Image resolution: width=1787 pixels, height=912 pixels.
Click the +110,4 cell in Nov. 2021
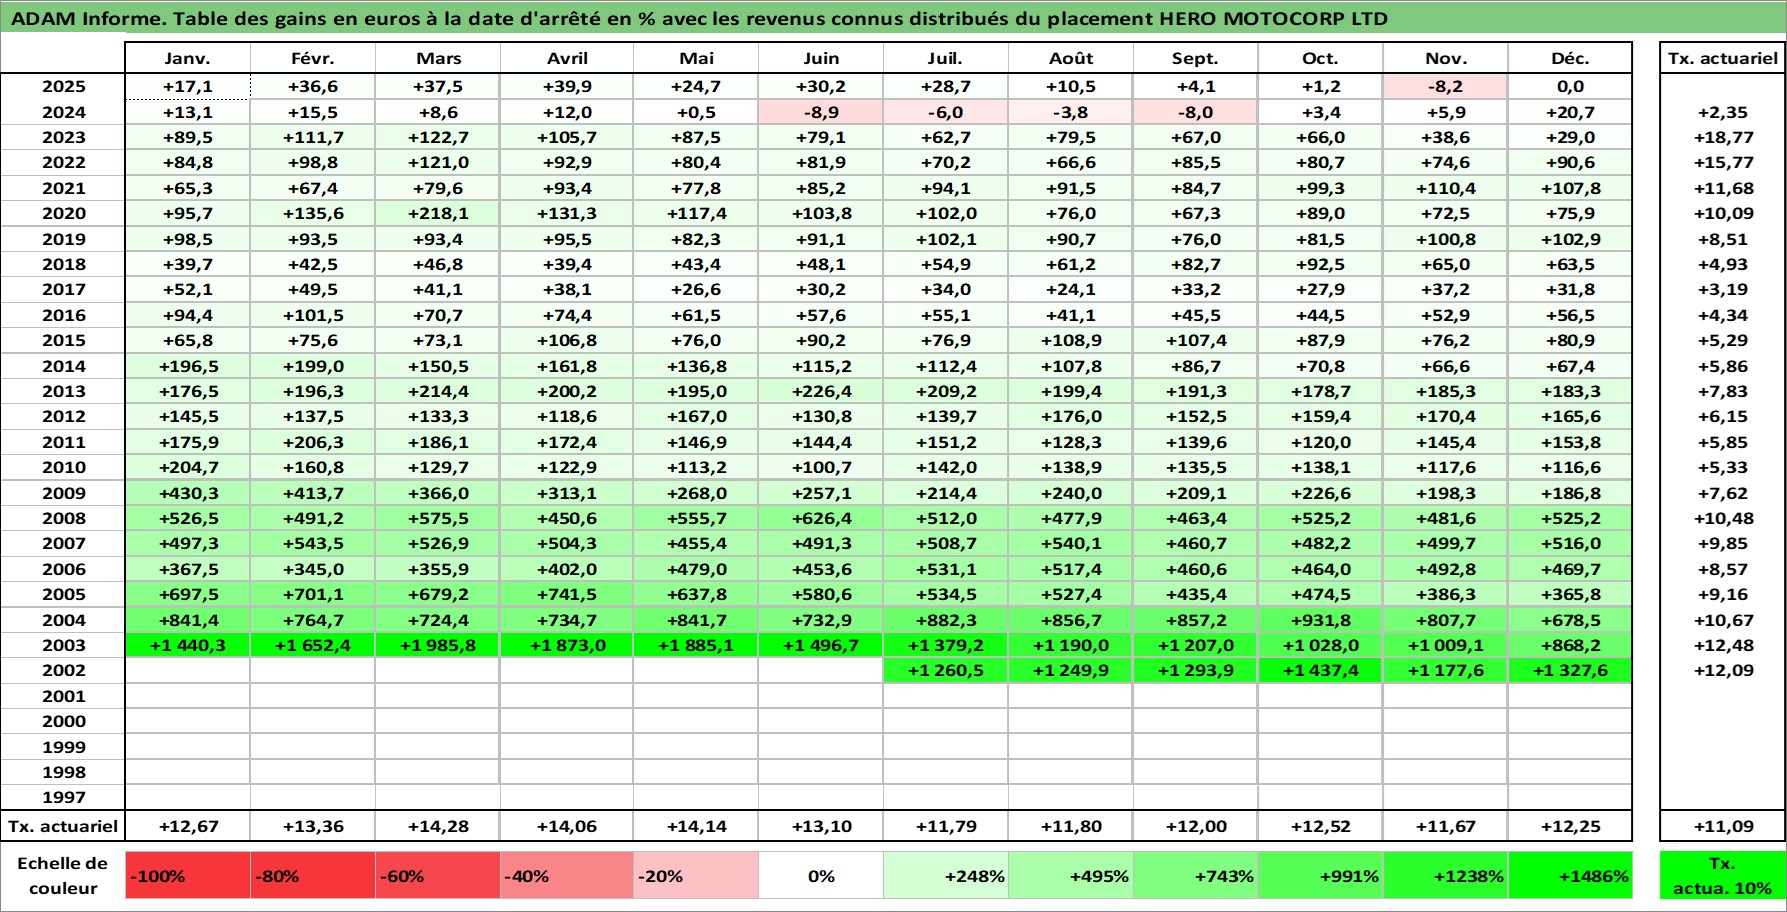coord(1446,188)
